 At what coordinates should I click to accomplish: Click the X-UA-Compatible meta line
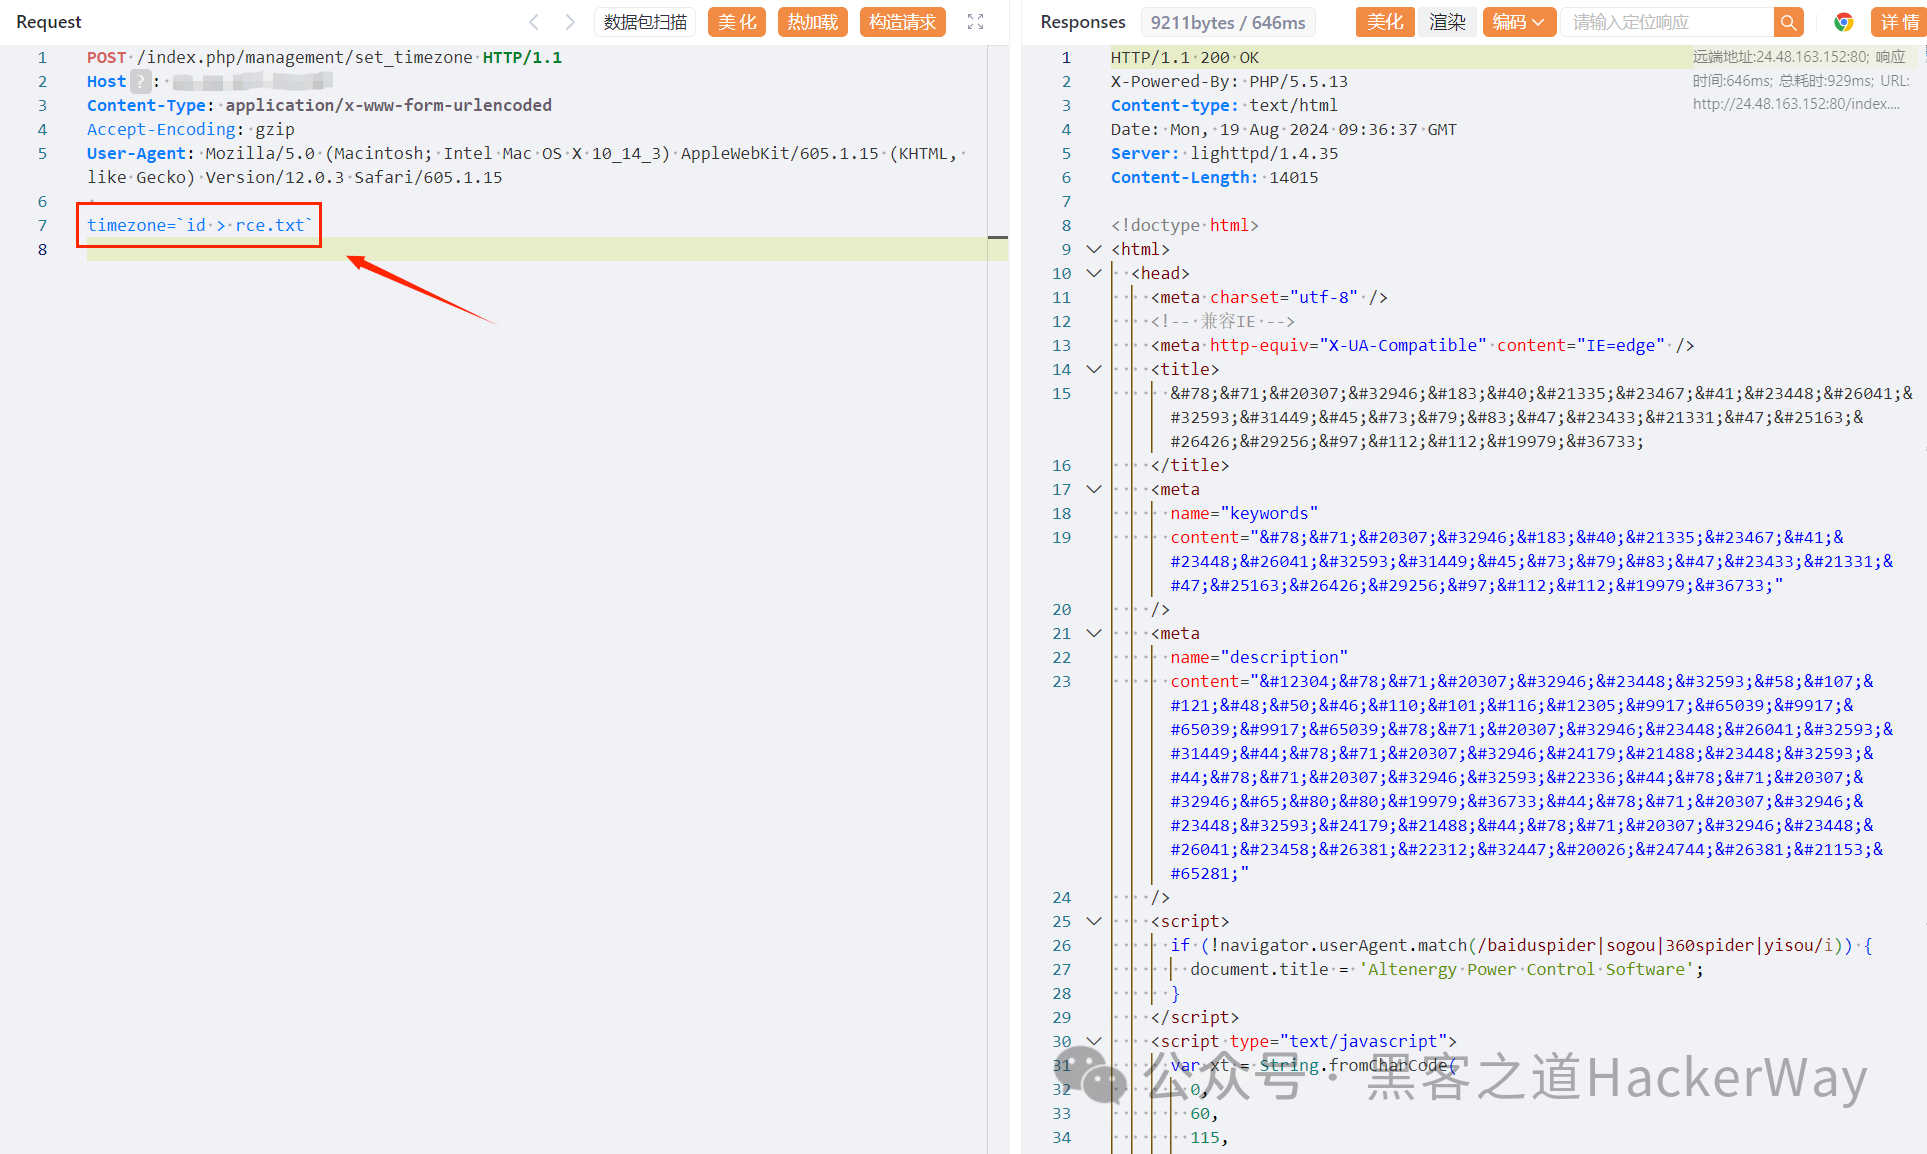coord(1422,345)
